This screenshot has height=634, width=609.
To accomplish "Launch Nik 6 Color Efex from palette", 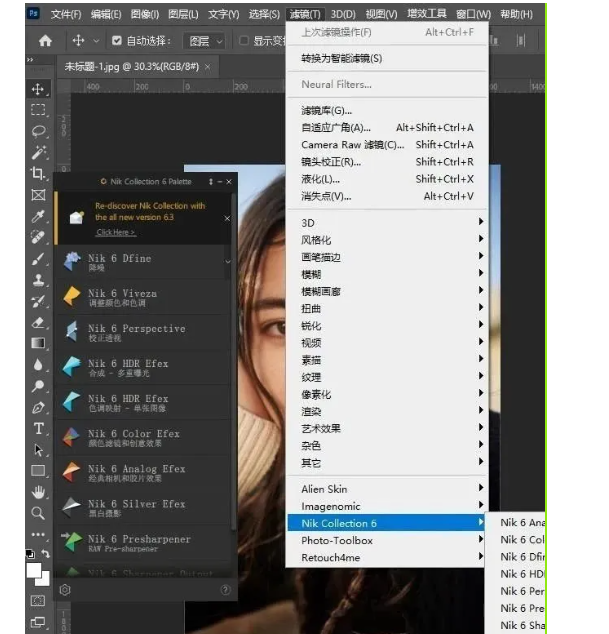I will coord(144,437).
